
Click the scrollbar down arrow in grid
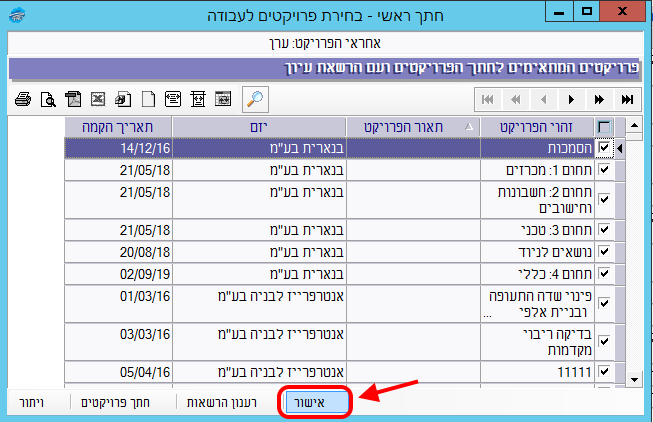pos(632,379)
